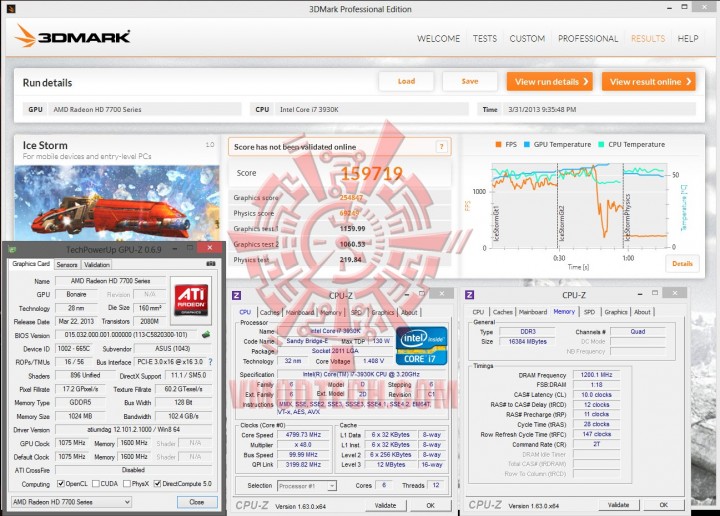
Task: Click the DRAM Frequency value 1200.1 MHz
Action: click(x=596, y=375)
